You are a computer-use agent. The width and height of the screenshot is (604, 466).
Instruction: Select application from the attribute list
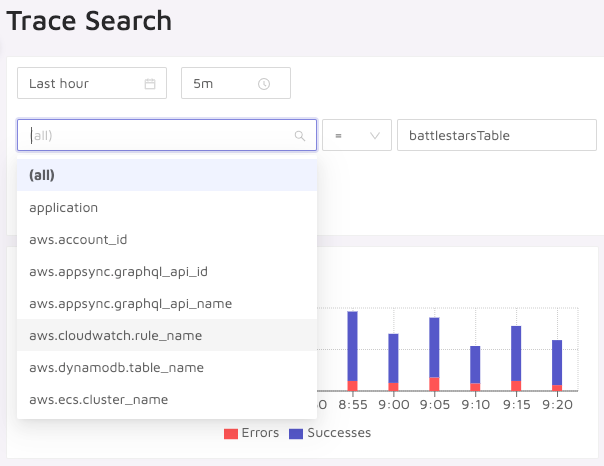[64, 207]
